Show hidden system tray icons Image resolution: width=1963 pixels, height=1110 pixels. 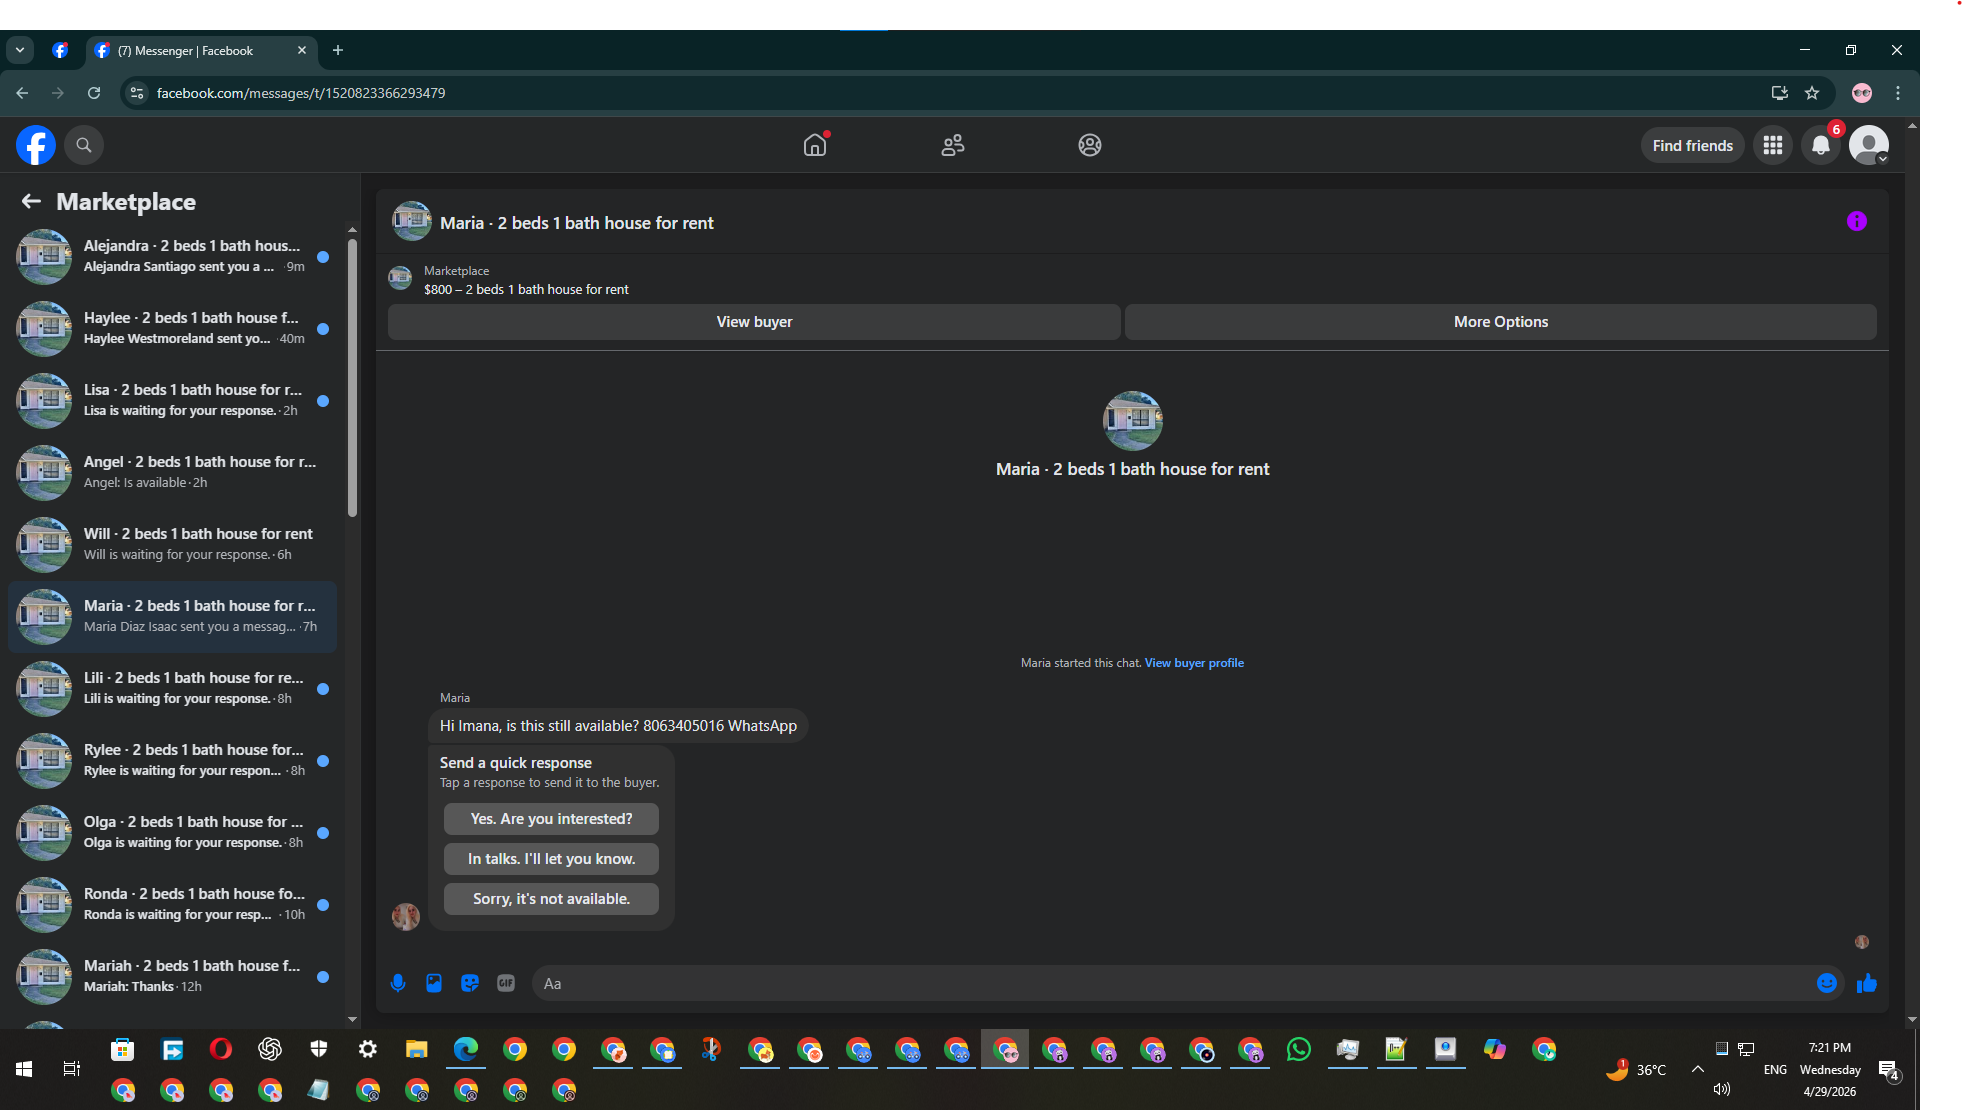[1698, 1069]
